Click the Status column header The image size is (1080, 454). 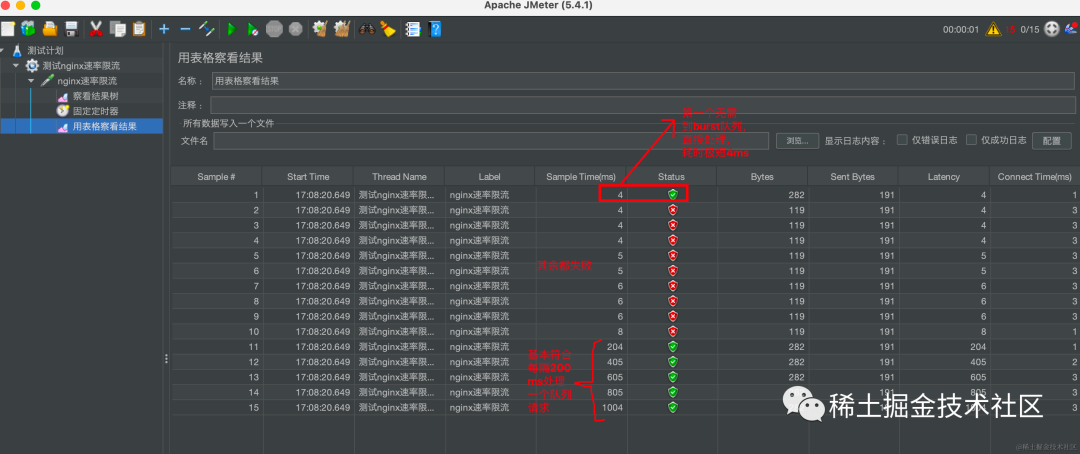(672, 176)
